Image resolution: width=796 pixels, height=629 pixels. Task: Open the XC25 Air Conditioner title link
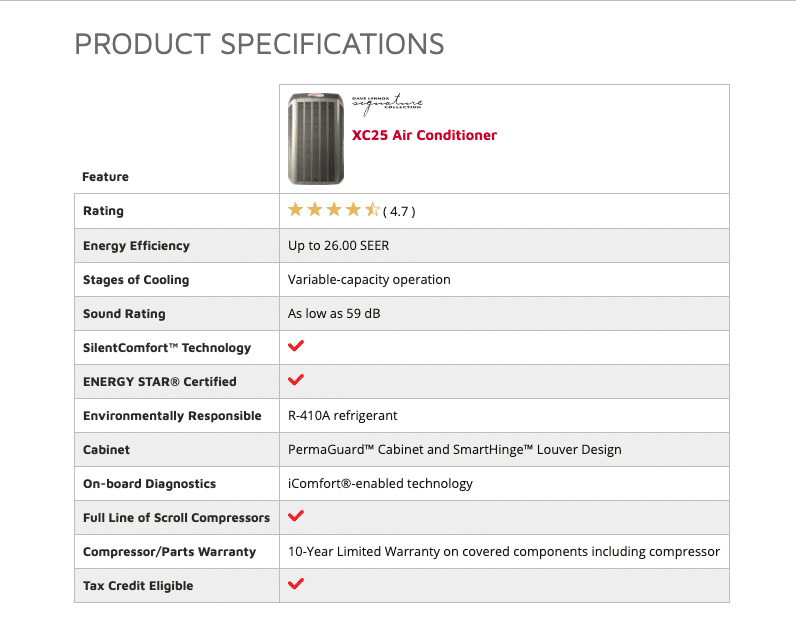point(424,135)
